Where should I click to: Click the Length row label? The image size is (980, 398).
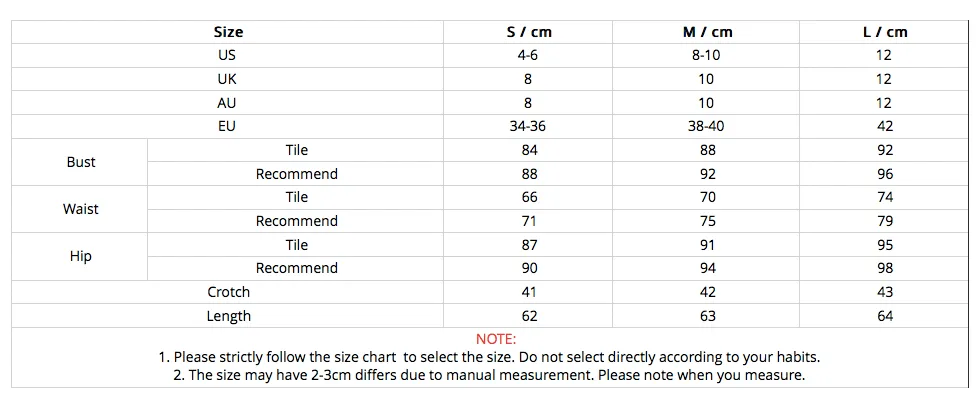tap(228, 316)
